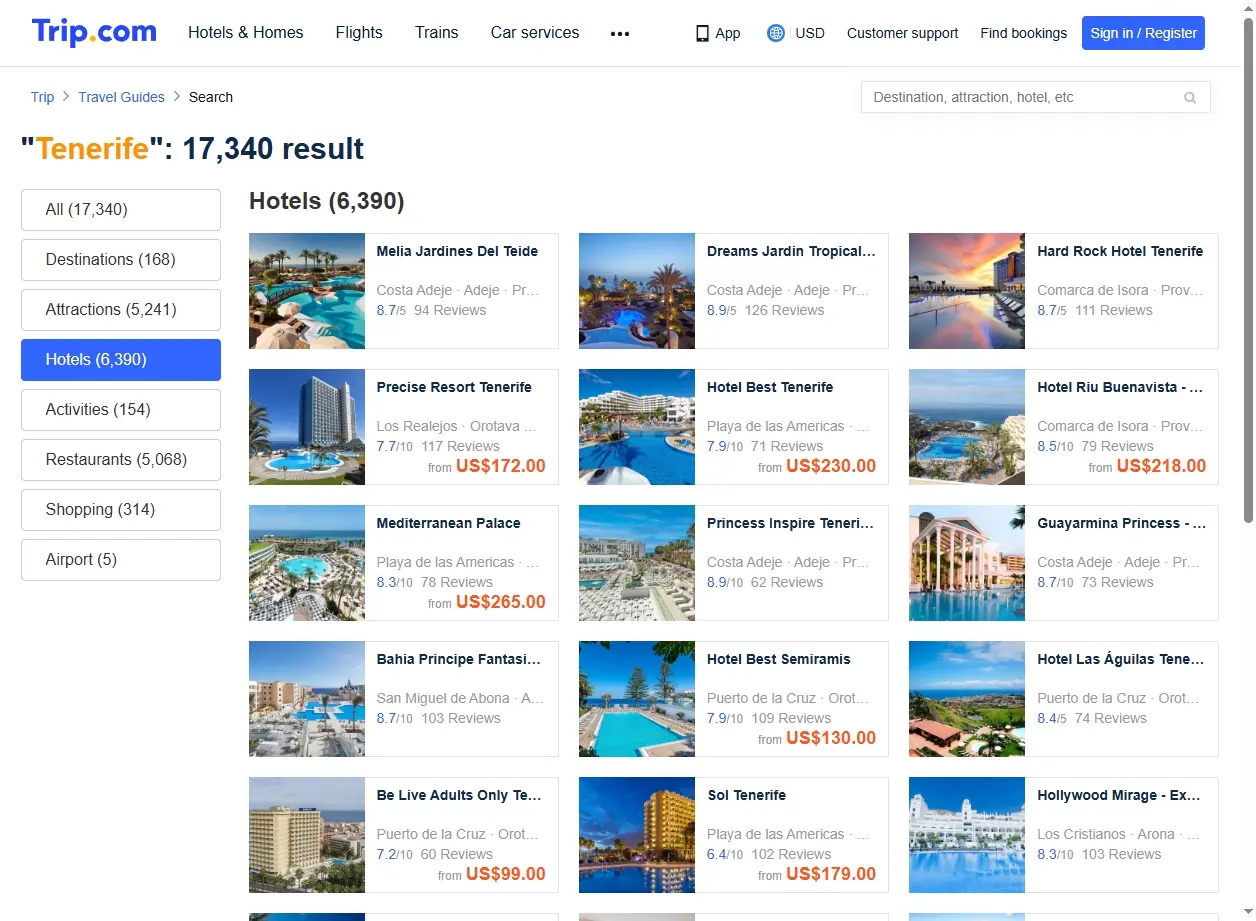Viewport: 1256px width, 921px height.
Task: Click Hard Rock Hotel Tenerife title
Action: click(x=1120, y=251)
